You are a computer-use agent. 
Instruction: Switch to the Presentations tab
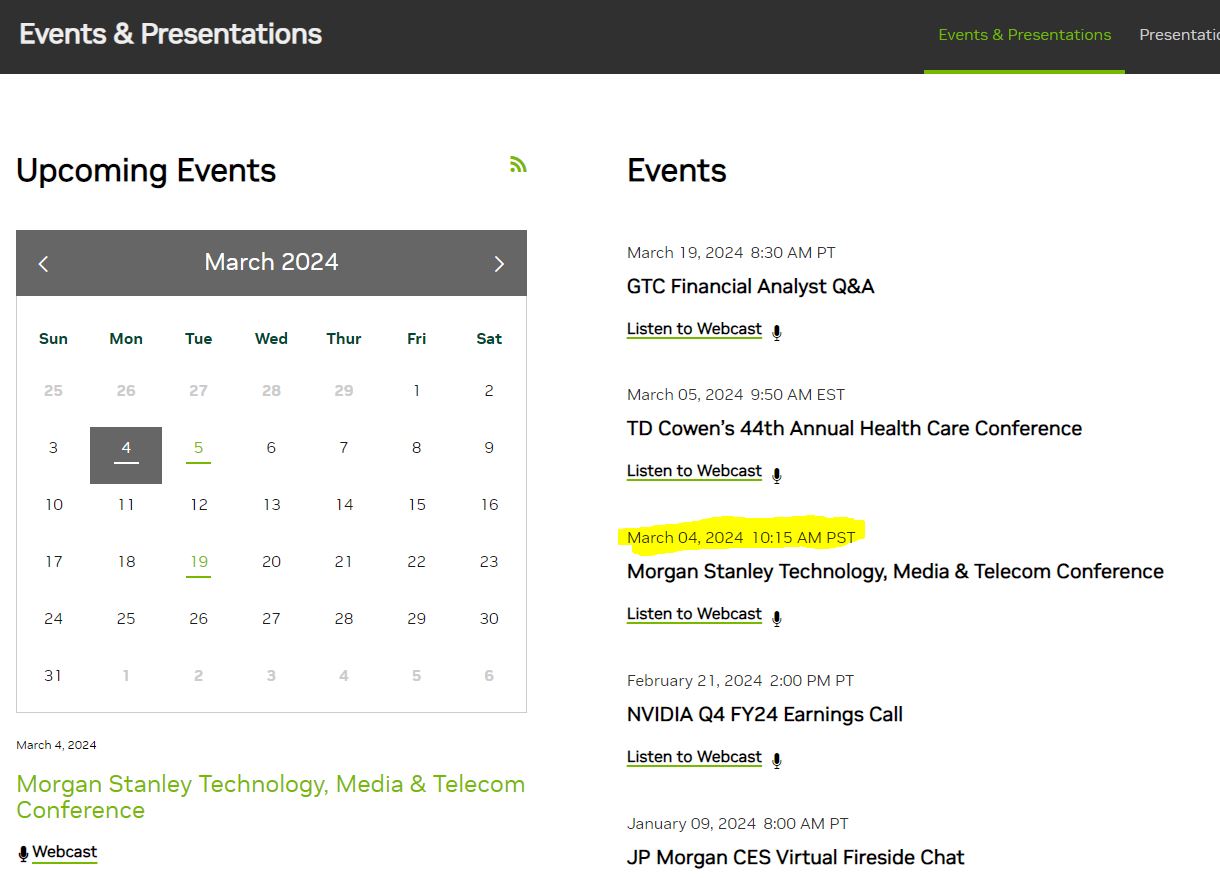click(1179, 35)
